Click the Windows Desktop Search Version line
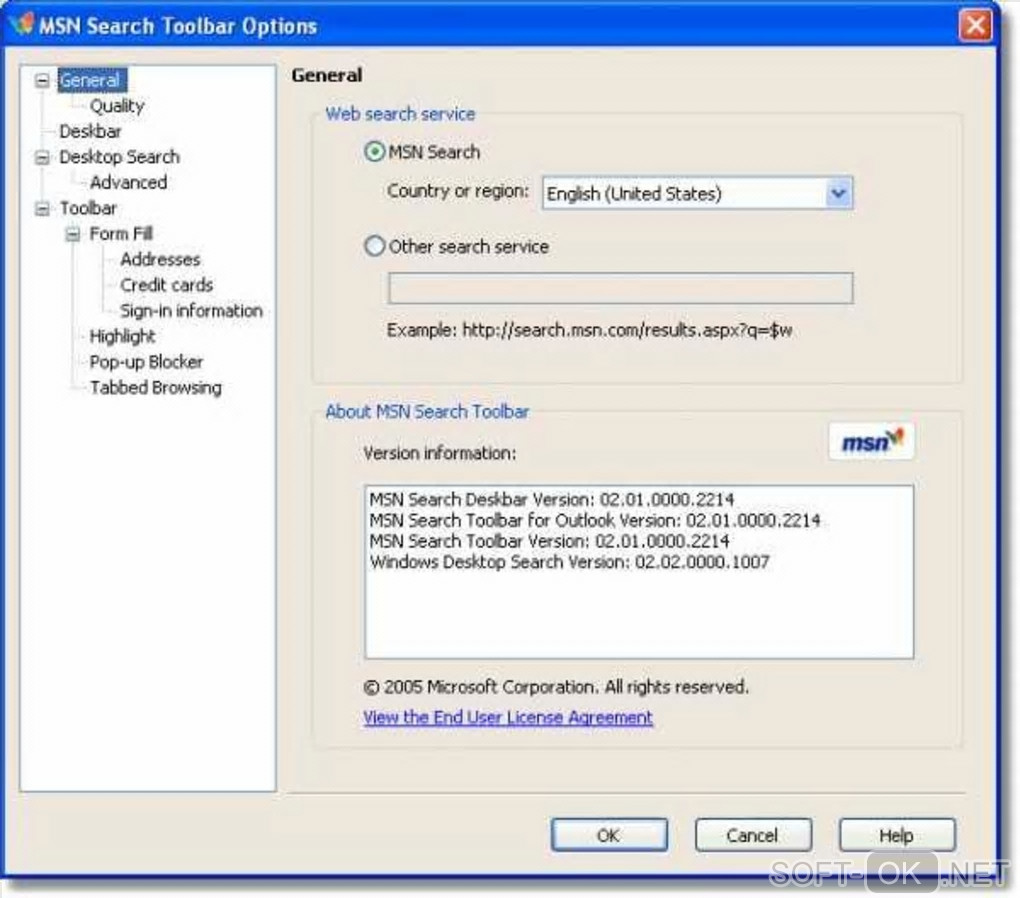The height and width of the screenshot is (898, 1020). pos(569,562)
